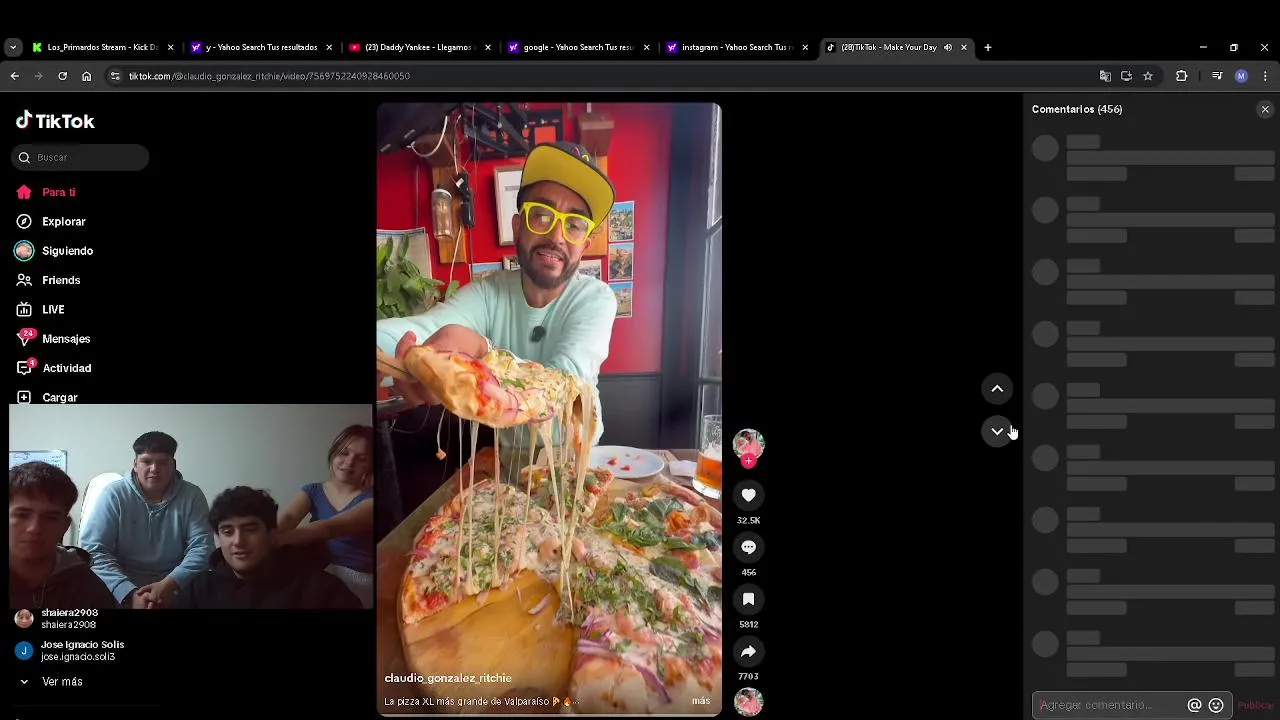The image size is (1280, 720).
Task: Go to previous video arrow
Action: coord(997,388)
